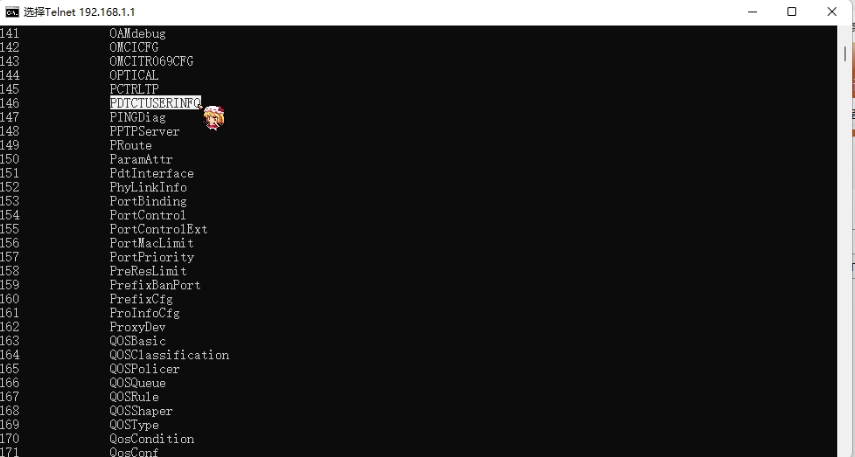This screenshot has width=855, height=457.
Task: Click the highlighted PDTCTUSERINFO entry
Action: pos(155,103)
